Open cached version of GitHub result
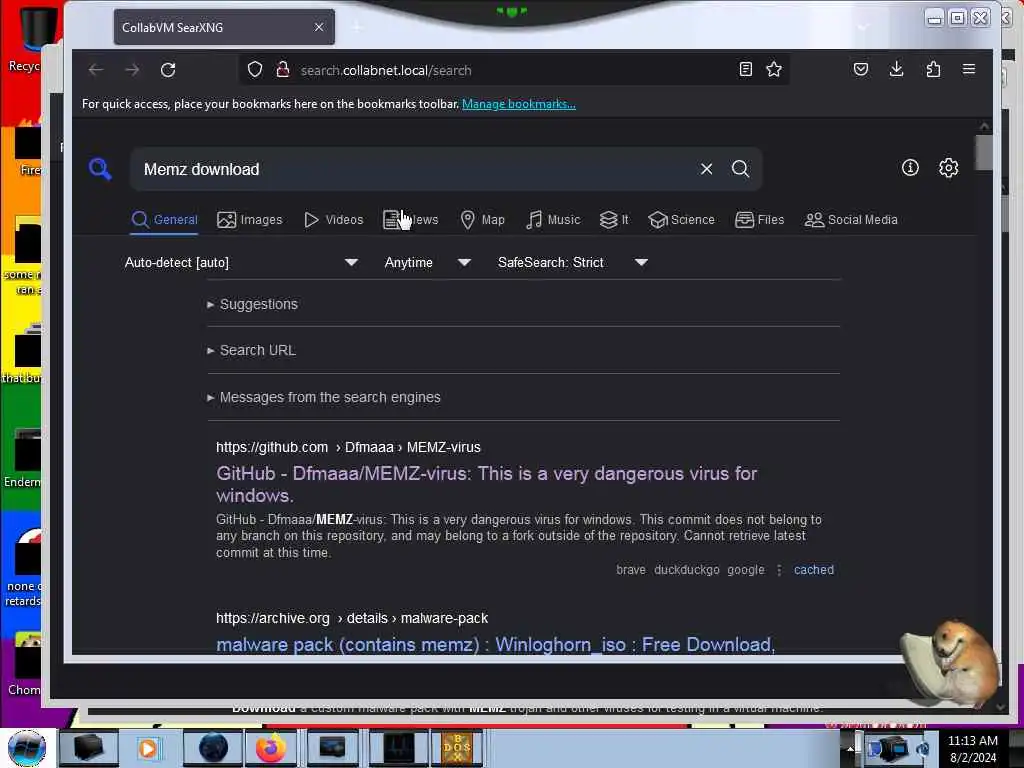The height and width of the screenshot is (768, 1024). (x=814, y=570)
